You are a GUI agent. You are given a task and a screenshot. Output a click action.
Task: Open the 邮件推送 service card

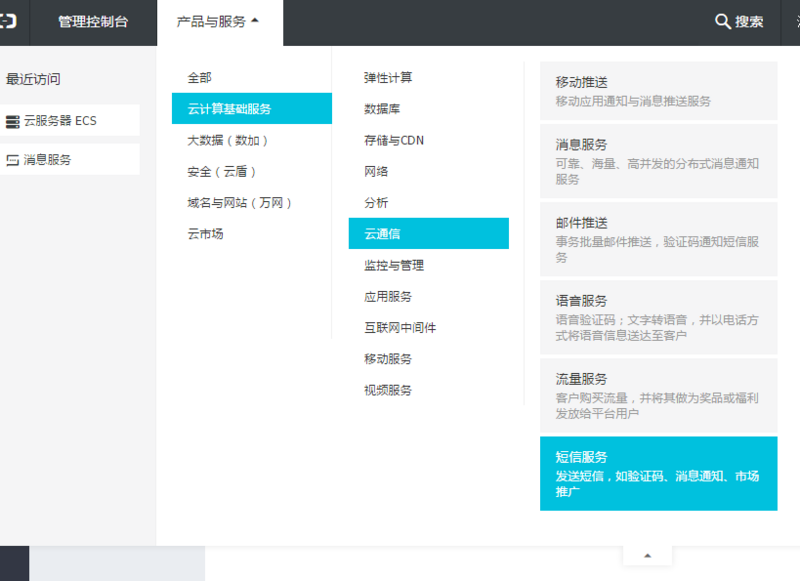pos(659,239)
